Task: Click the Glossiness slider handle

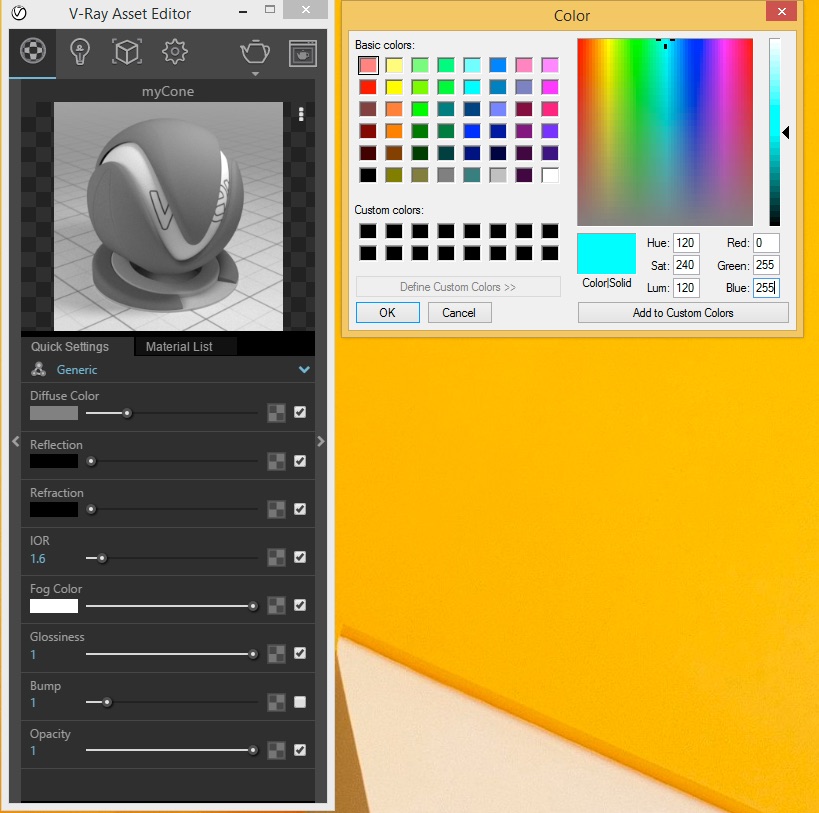Action: (253, 654)
